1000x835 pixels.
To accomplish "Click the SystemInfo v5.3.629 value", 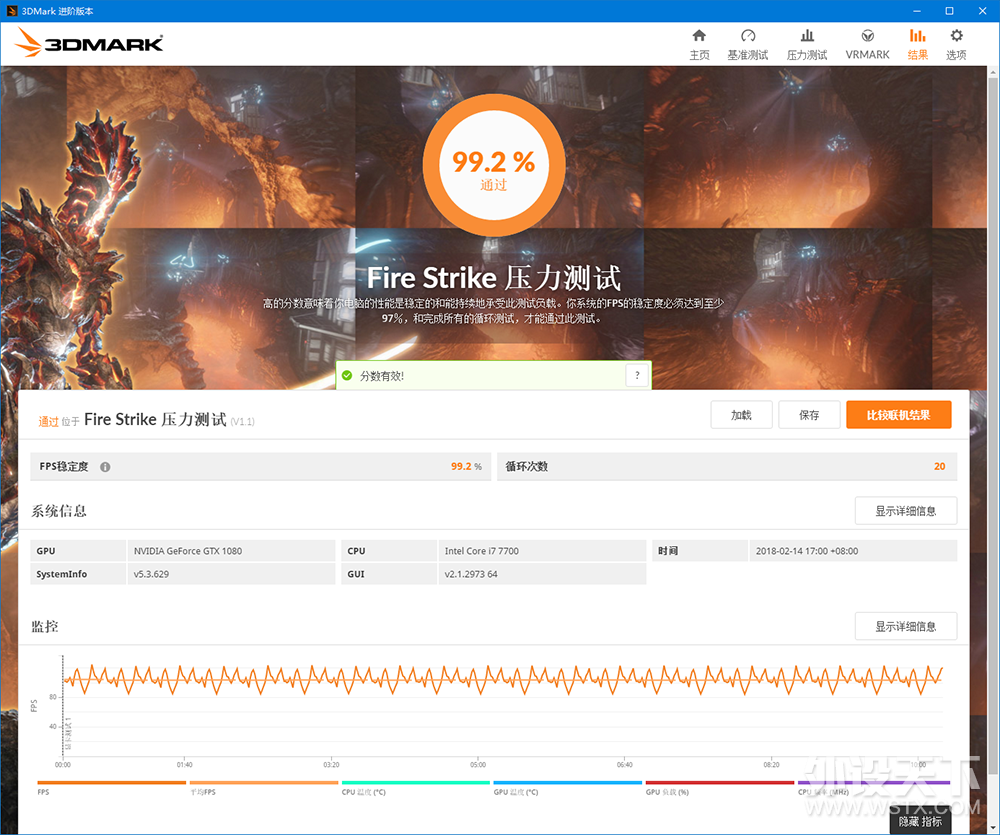I will click(151, 574).
